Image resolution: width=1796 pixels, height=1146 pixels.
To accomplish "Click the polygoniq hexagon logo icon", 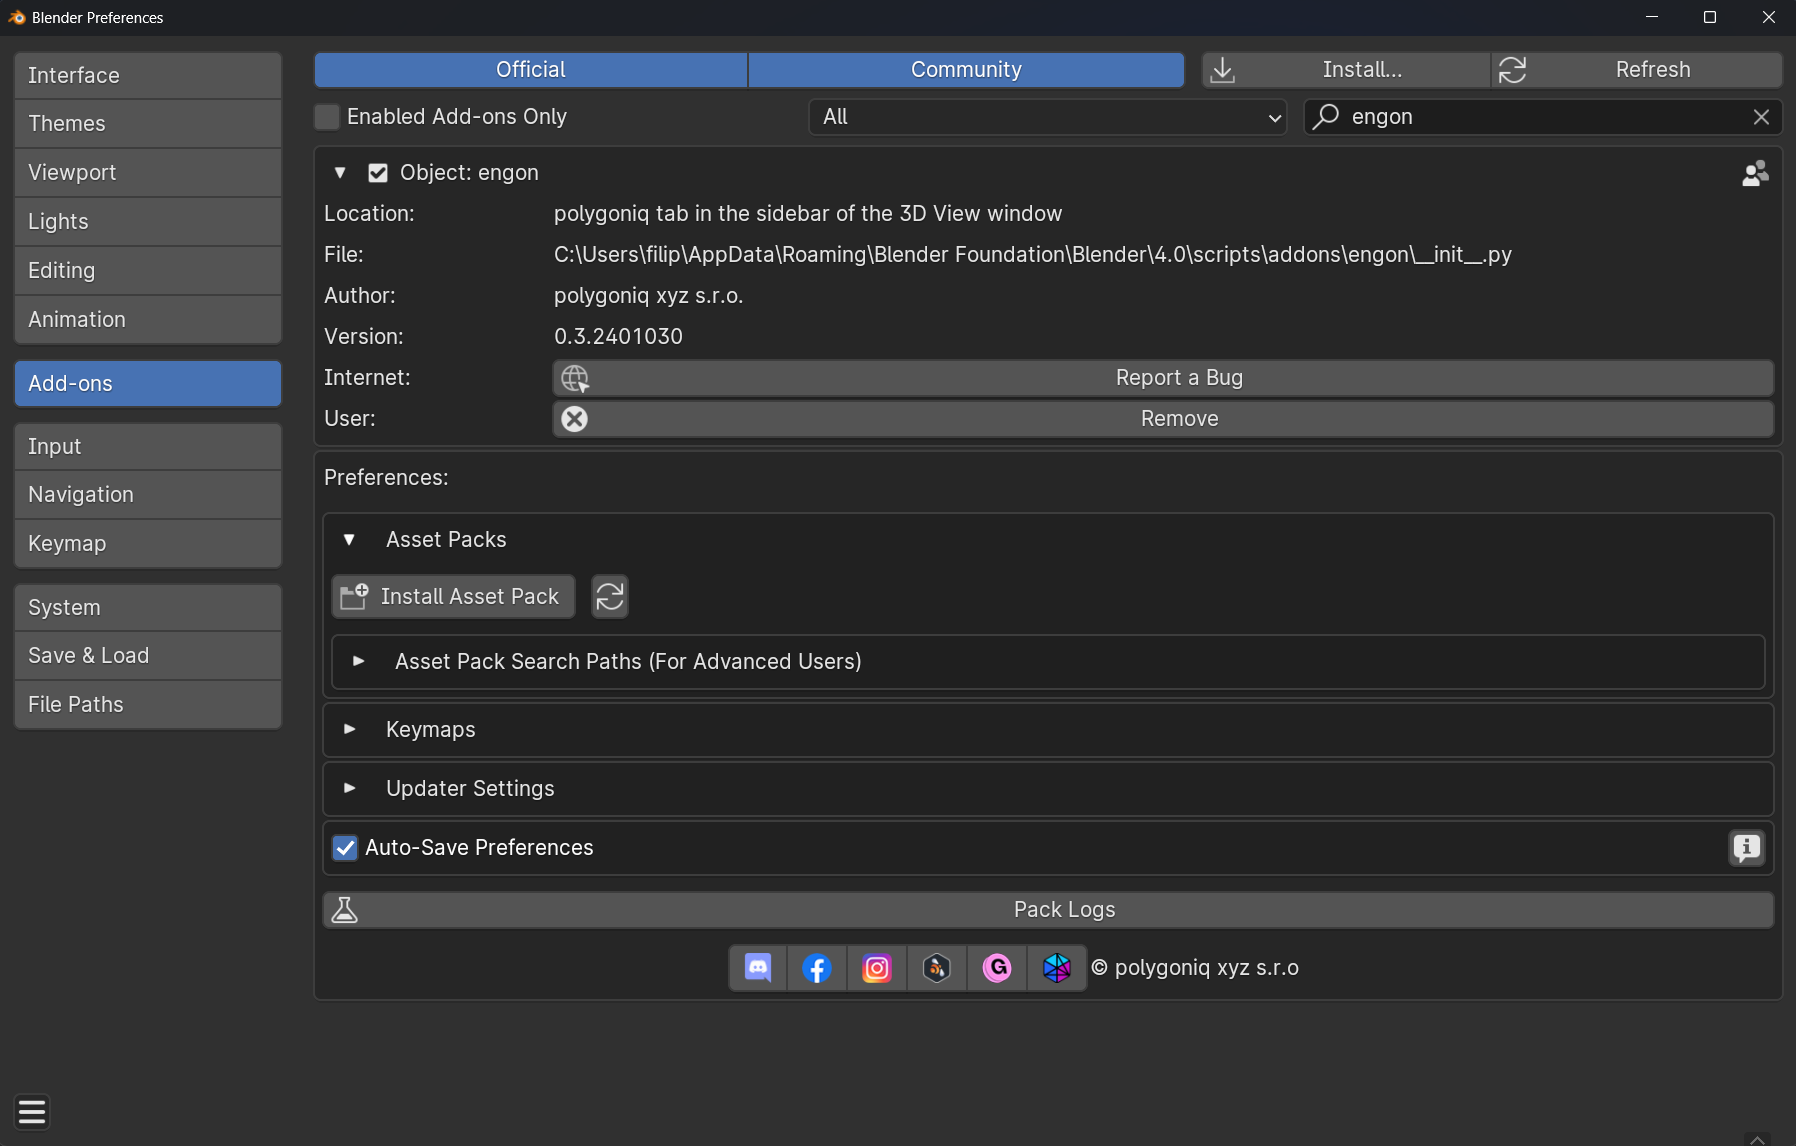I will pyautogui.click(x=1057, y=968).
